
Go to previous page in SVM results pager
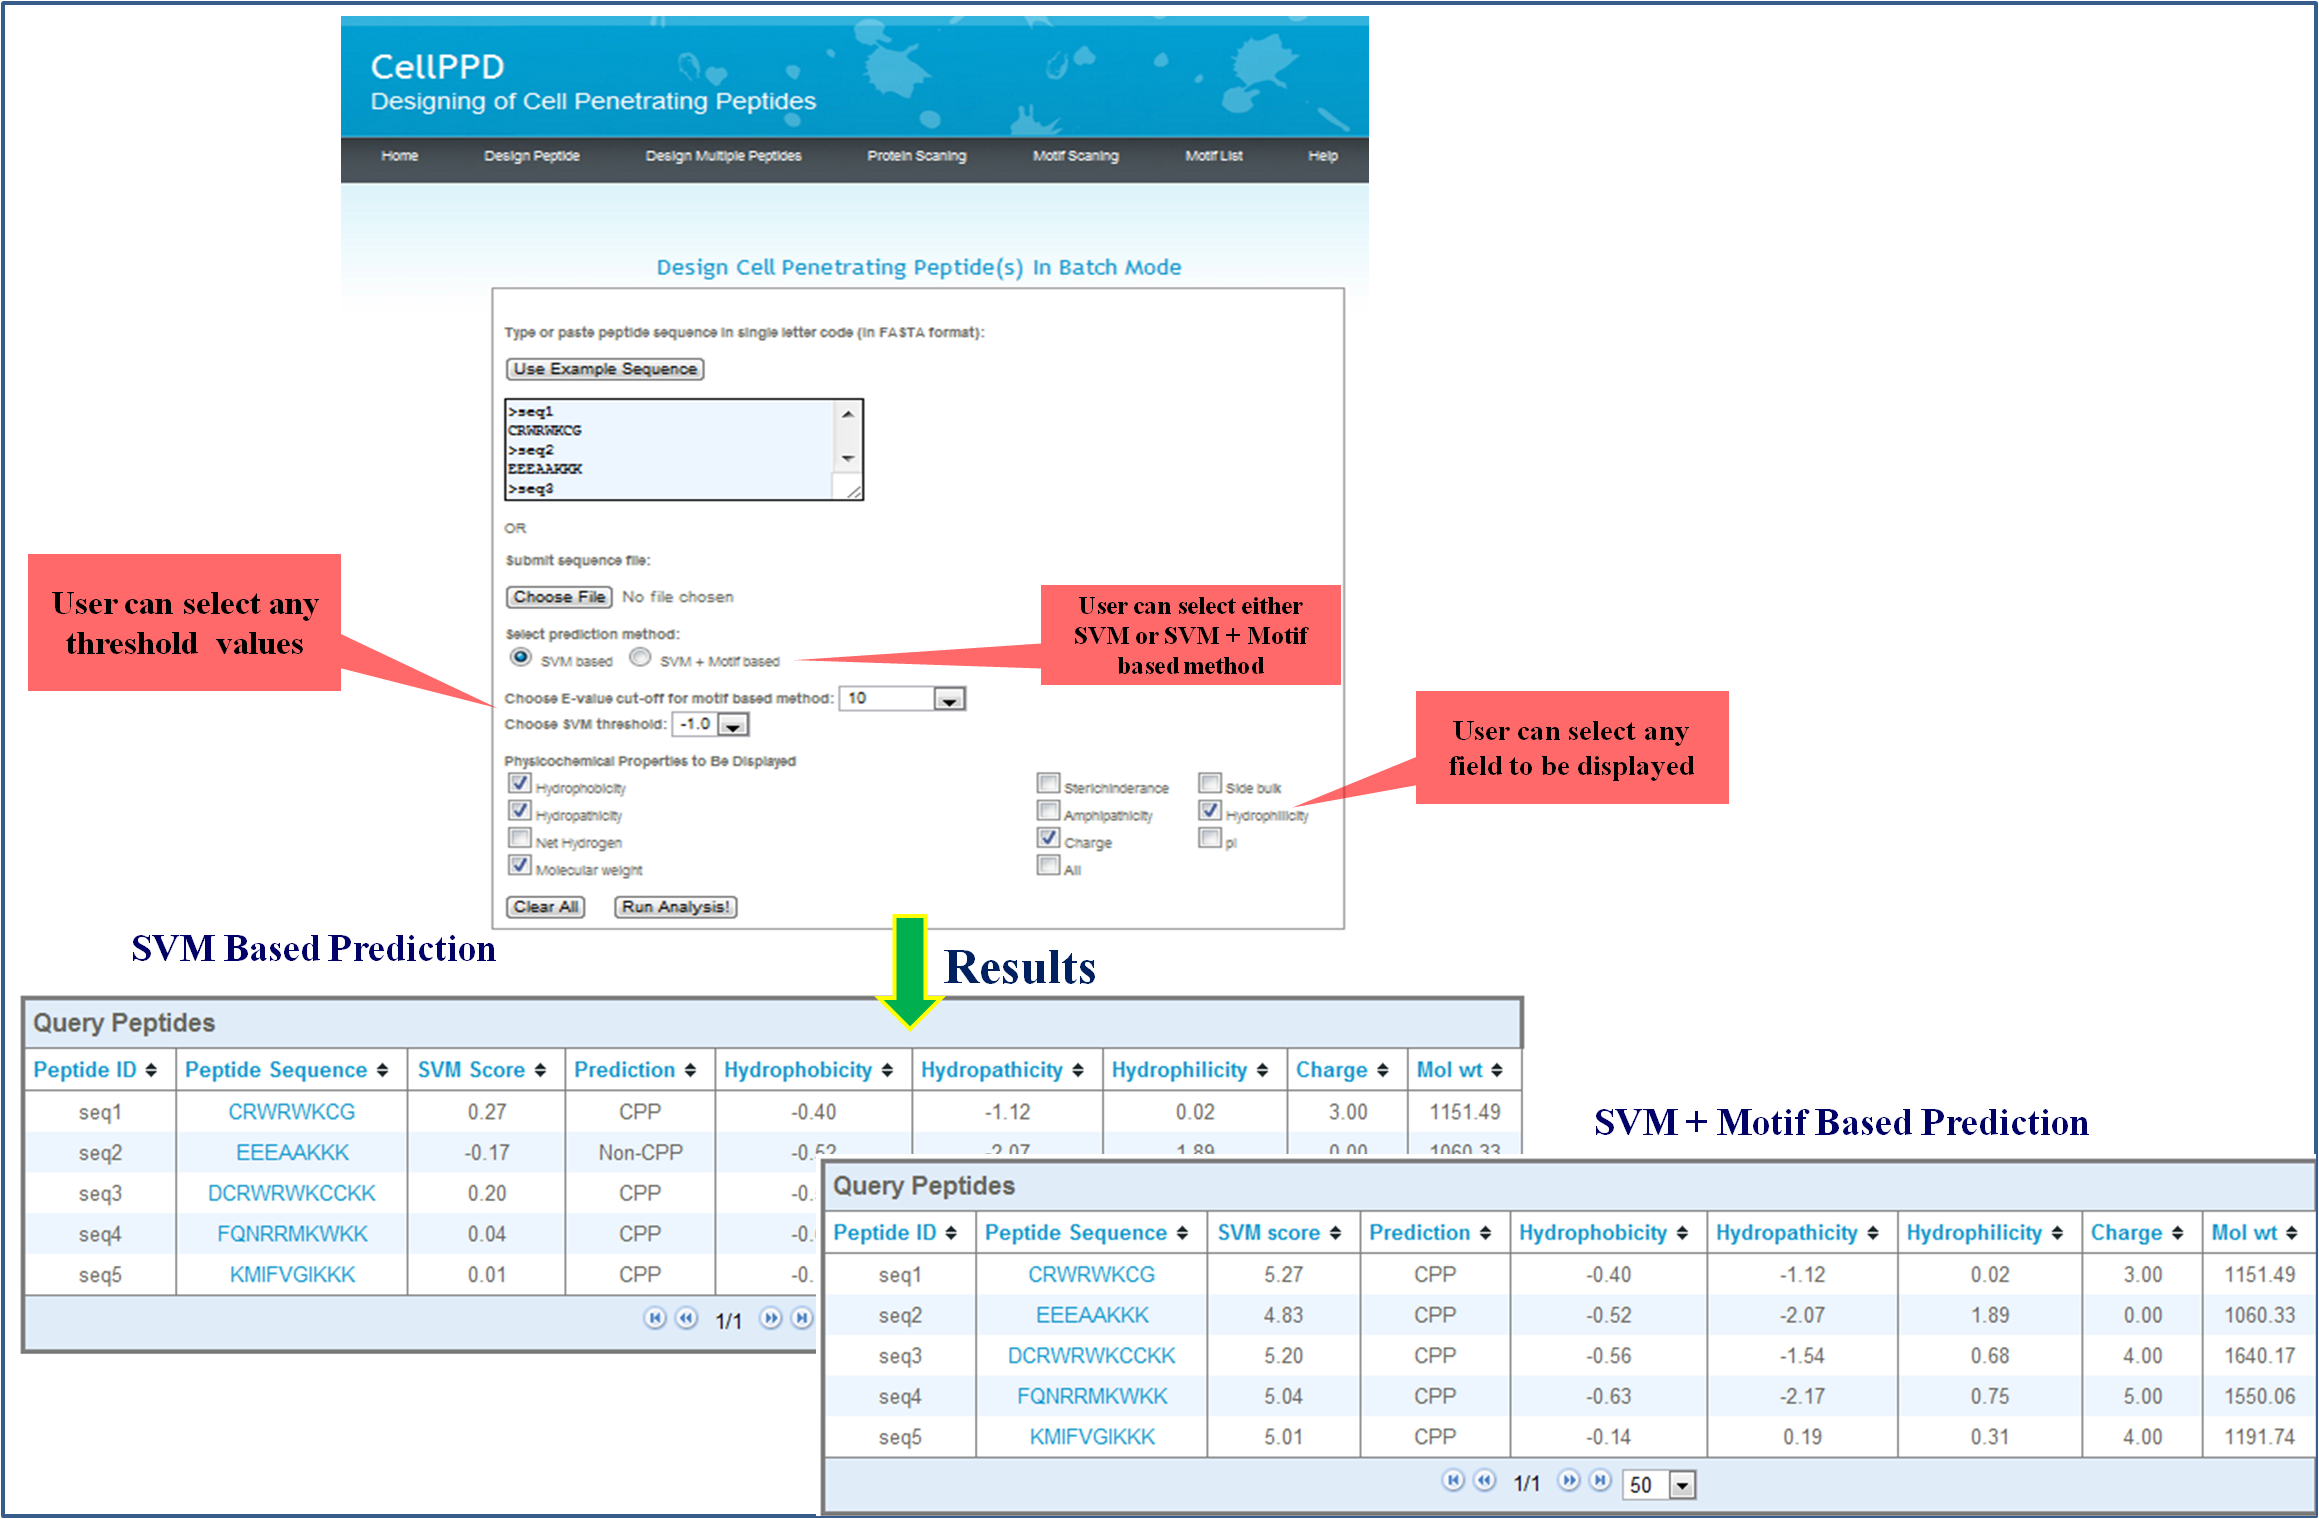point(686,1318)
